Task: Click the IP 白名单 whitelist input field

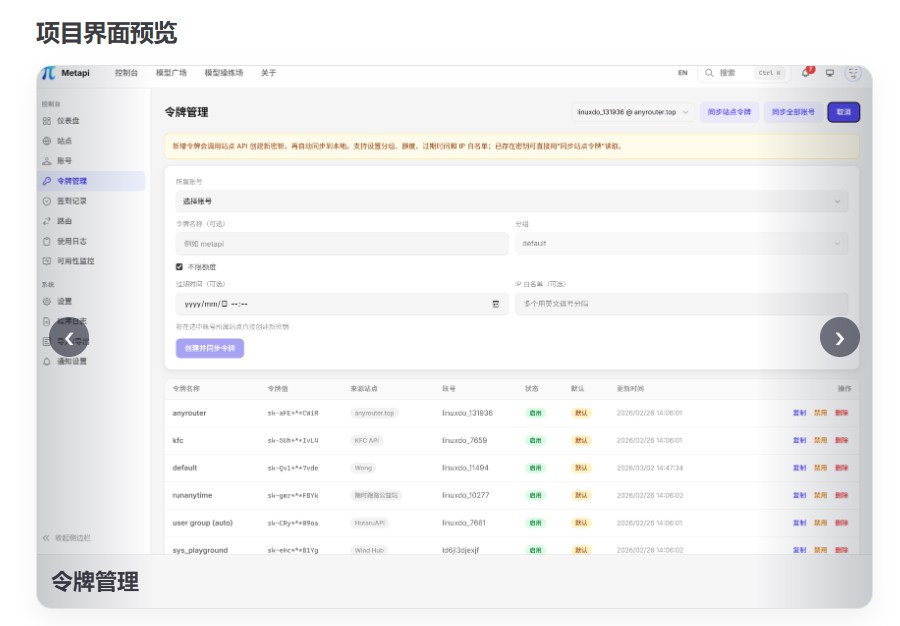Action: (x=681, y=304)
